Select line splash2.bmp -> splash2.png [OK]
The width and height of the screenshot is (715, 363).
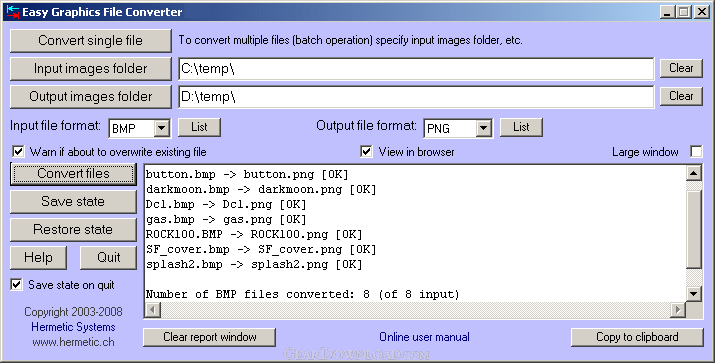coord(254,264)
